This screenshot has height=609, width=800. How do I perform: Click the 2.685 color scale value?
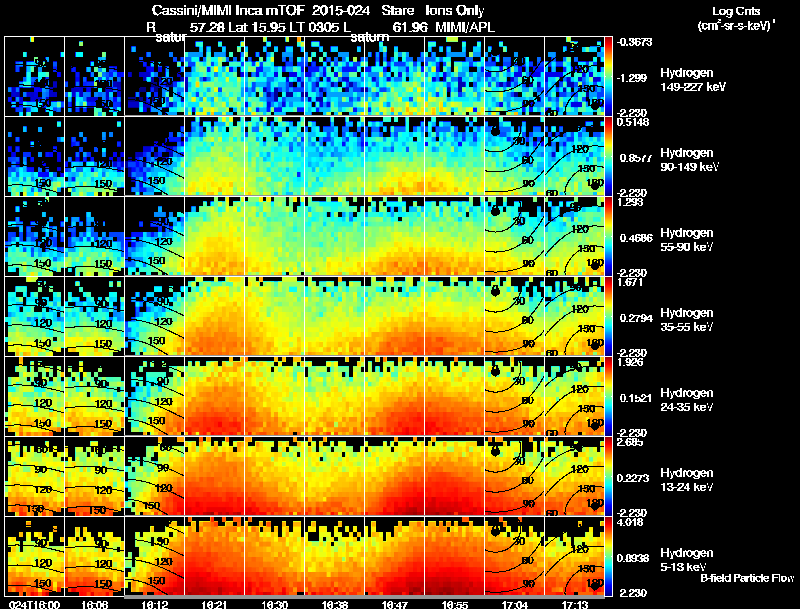[x=630, y=442]
